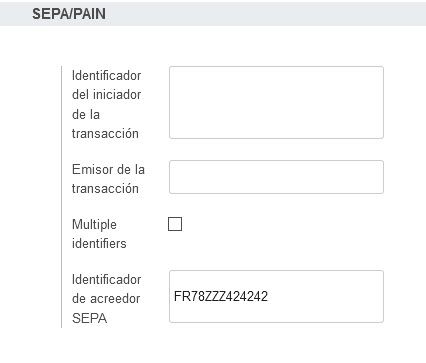Image resolution: width=426 pixels, height=363 pixels.
Task: Focus the Identificador del iniciador text area
Action: pos(276,102)
